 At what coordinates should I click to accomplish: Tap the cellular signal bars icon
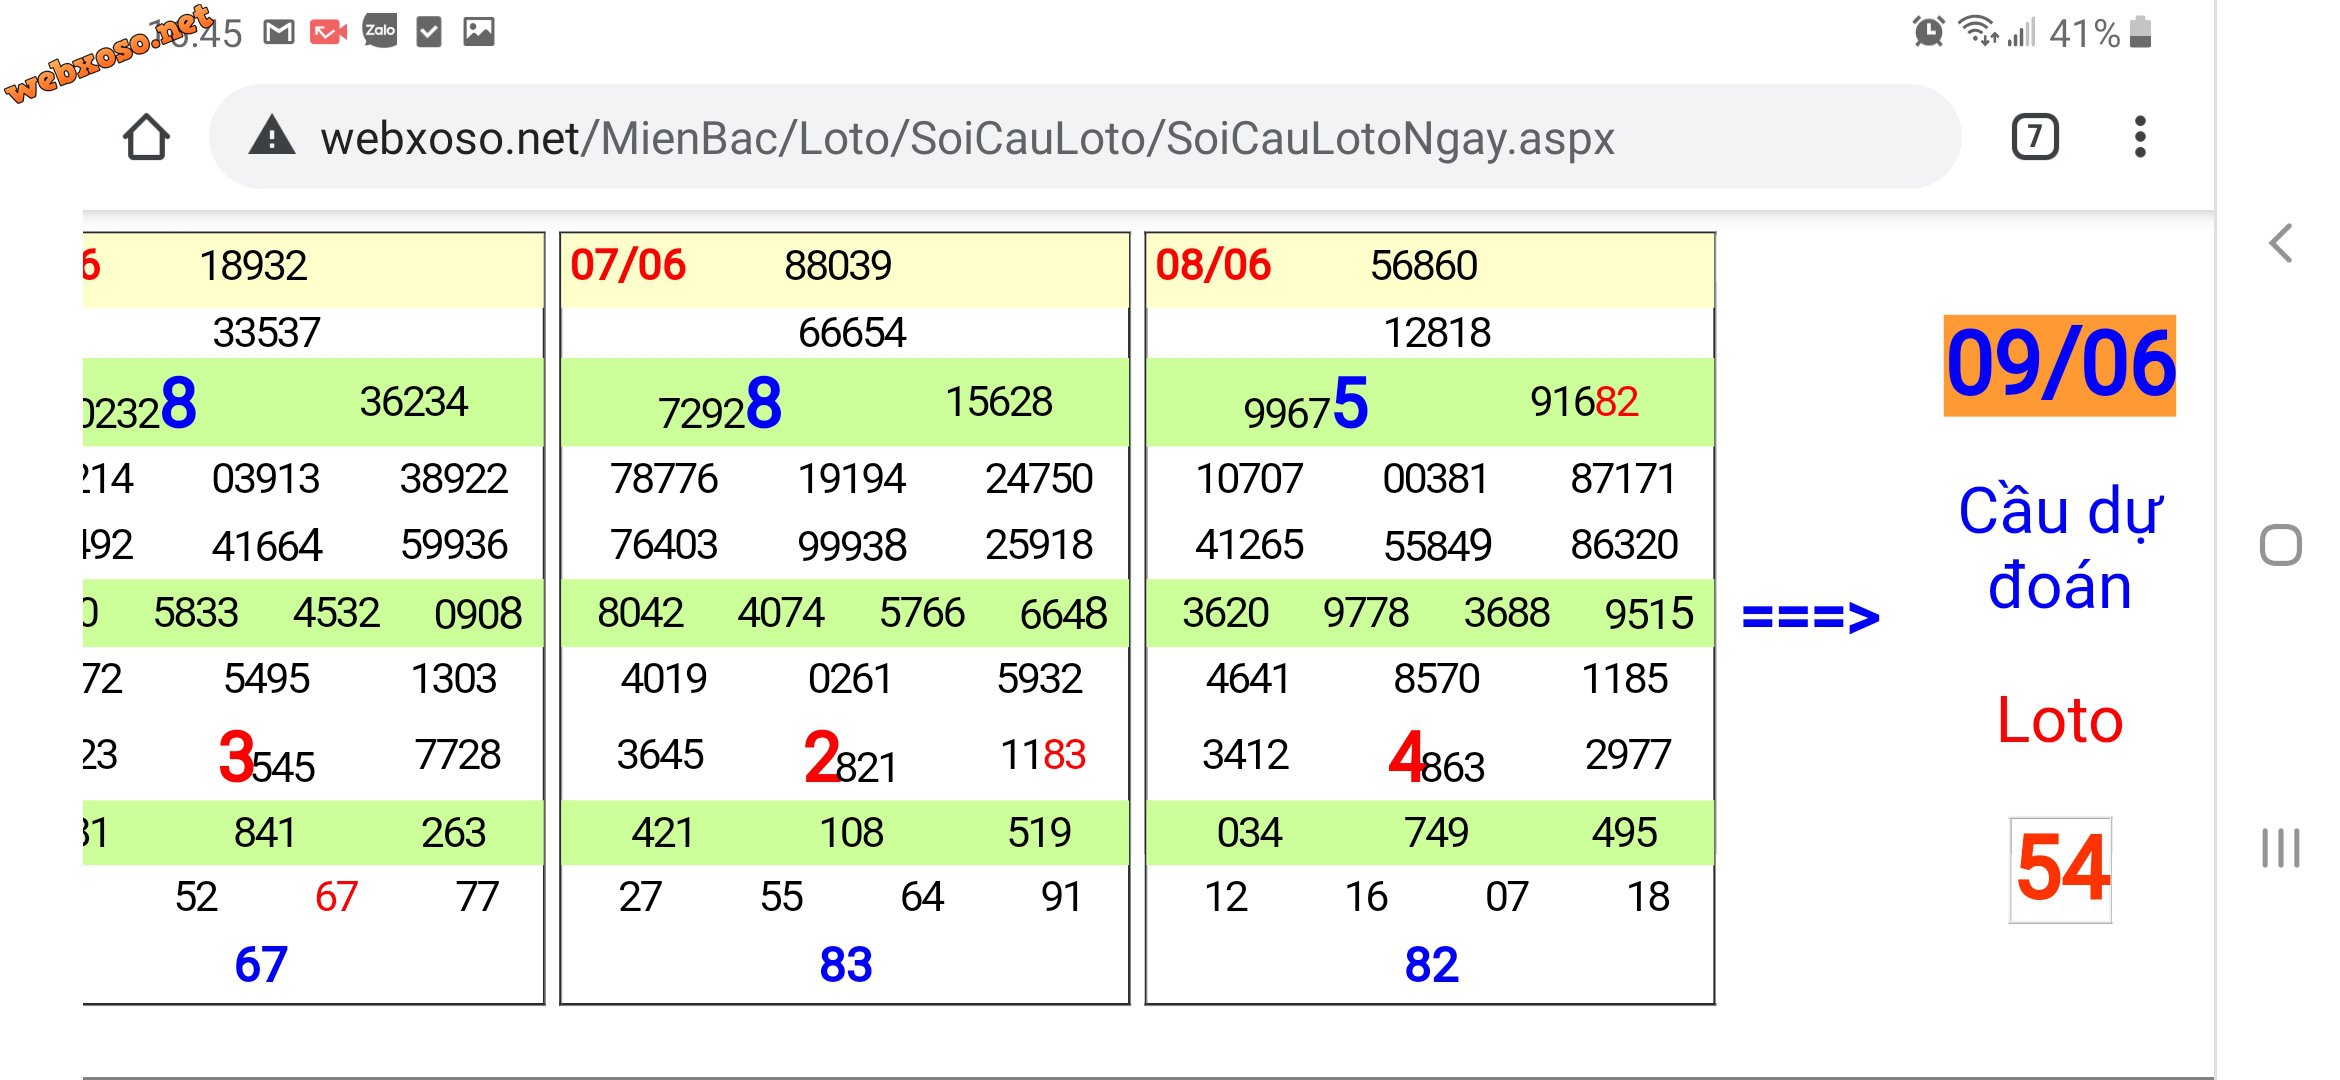tap(2021, 33)
